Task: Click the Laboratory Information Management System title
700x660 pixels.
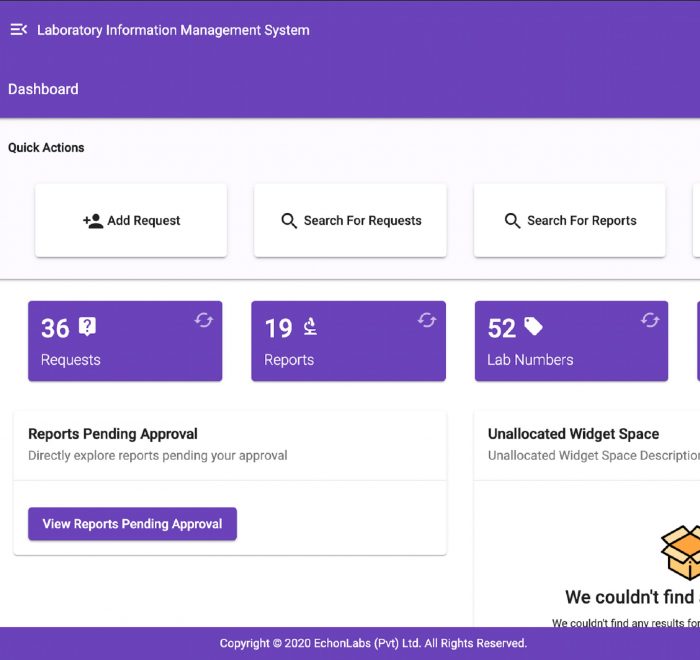Action: (x=173, y=30)
